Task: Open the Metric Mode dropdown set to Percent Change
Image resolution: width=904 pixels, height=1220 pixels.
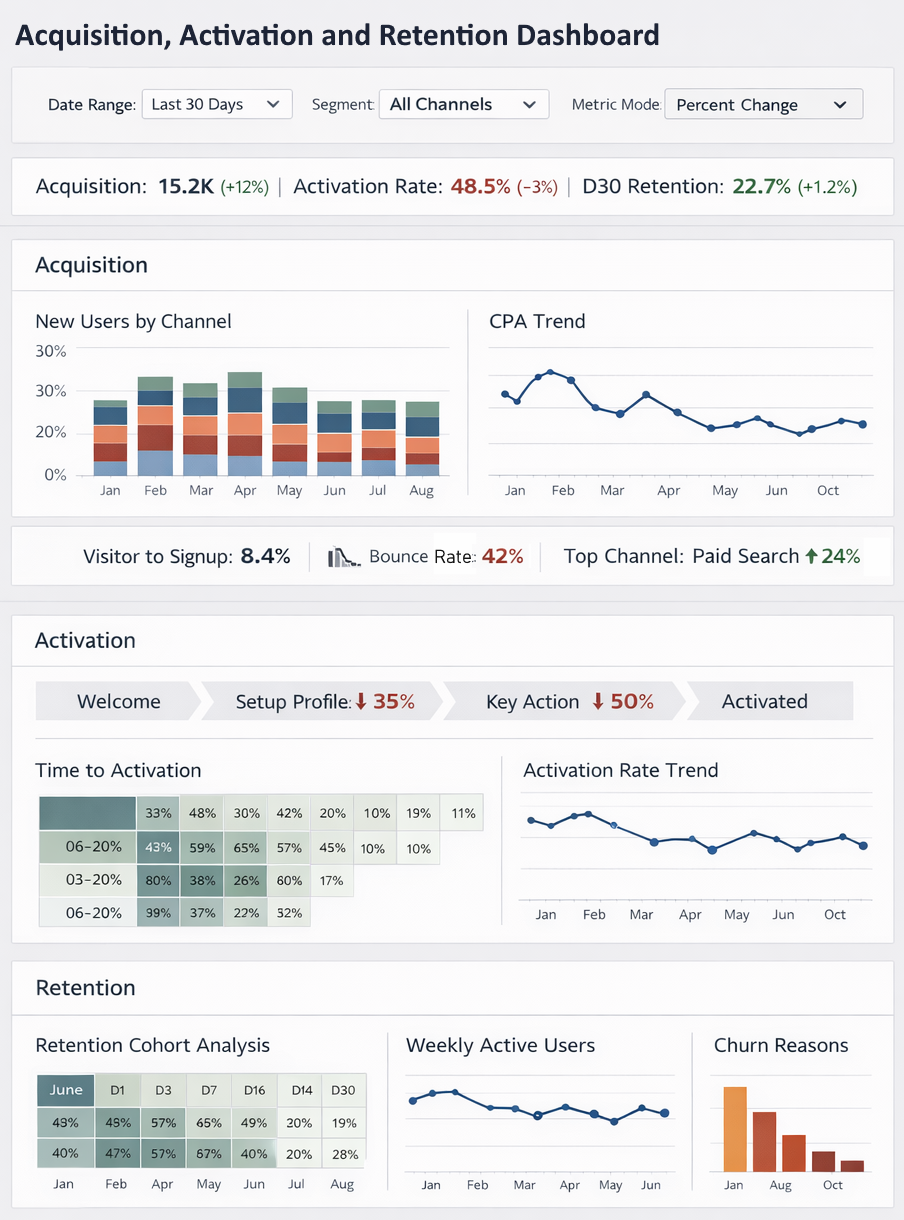Action: tap(763, 103)
